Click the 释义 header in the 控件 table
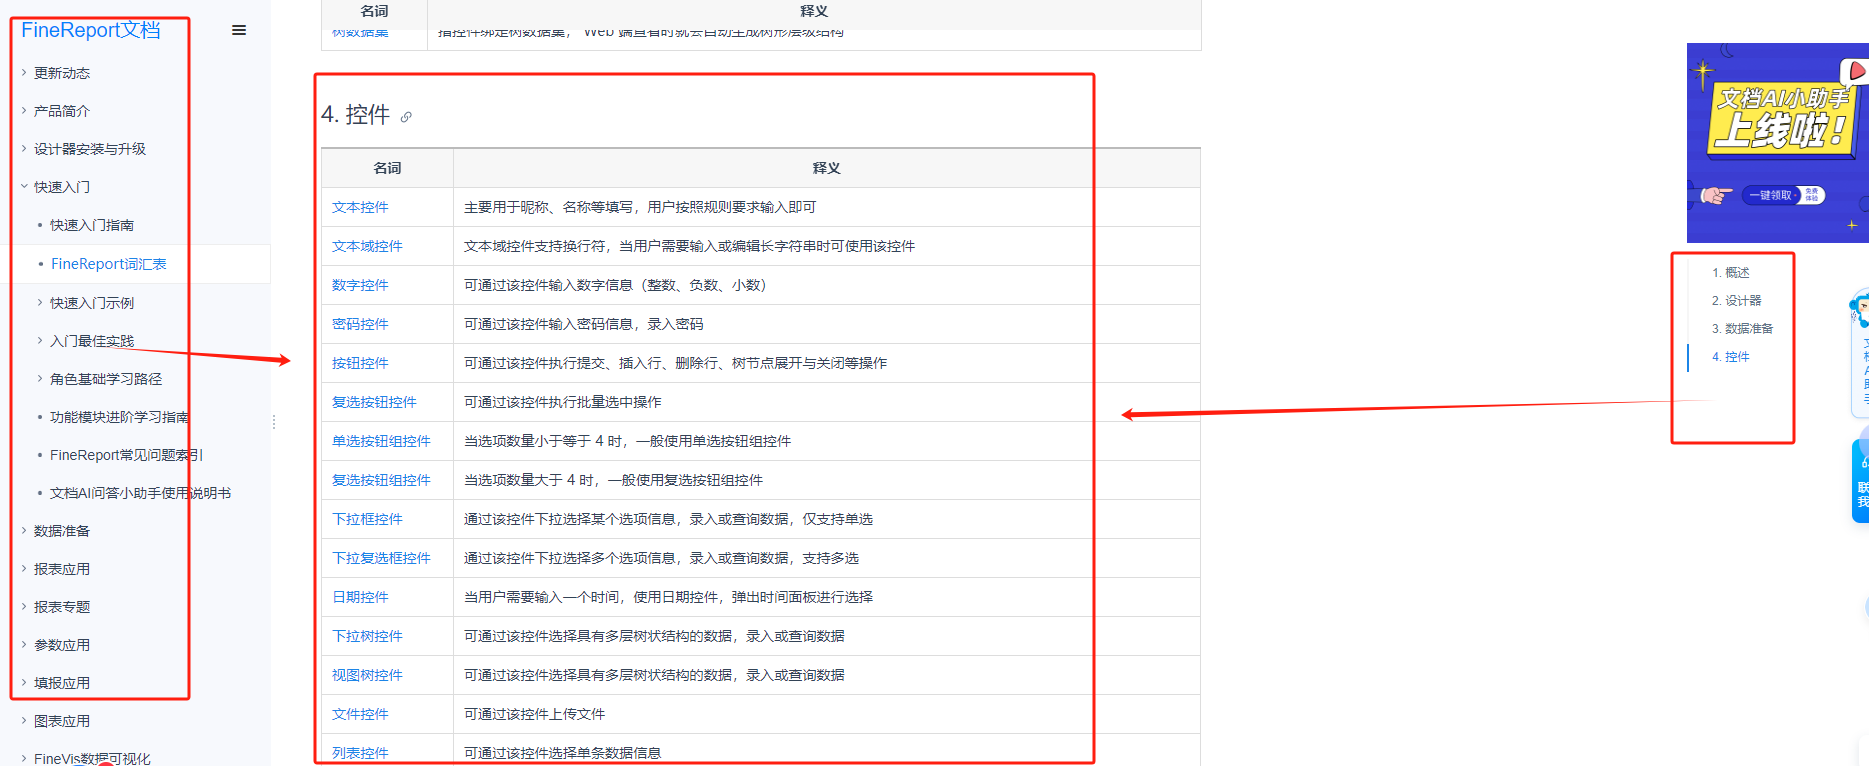The image size is (1869, 766). [826, 168]
